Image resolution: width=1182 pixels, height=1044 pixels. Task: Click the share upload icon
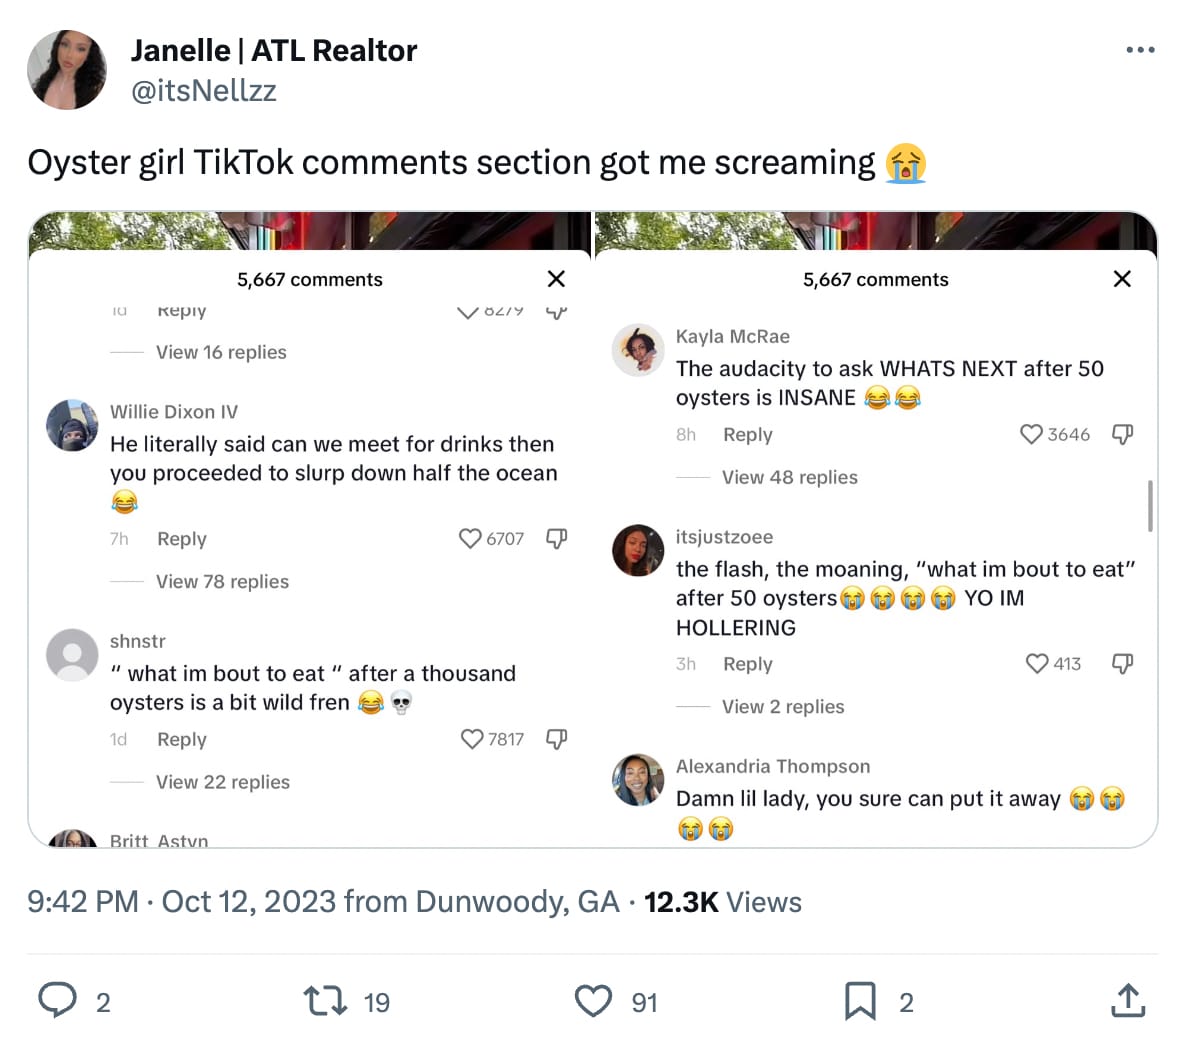1128,1000
